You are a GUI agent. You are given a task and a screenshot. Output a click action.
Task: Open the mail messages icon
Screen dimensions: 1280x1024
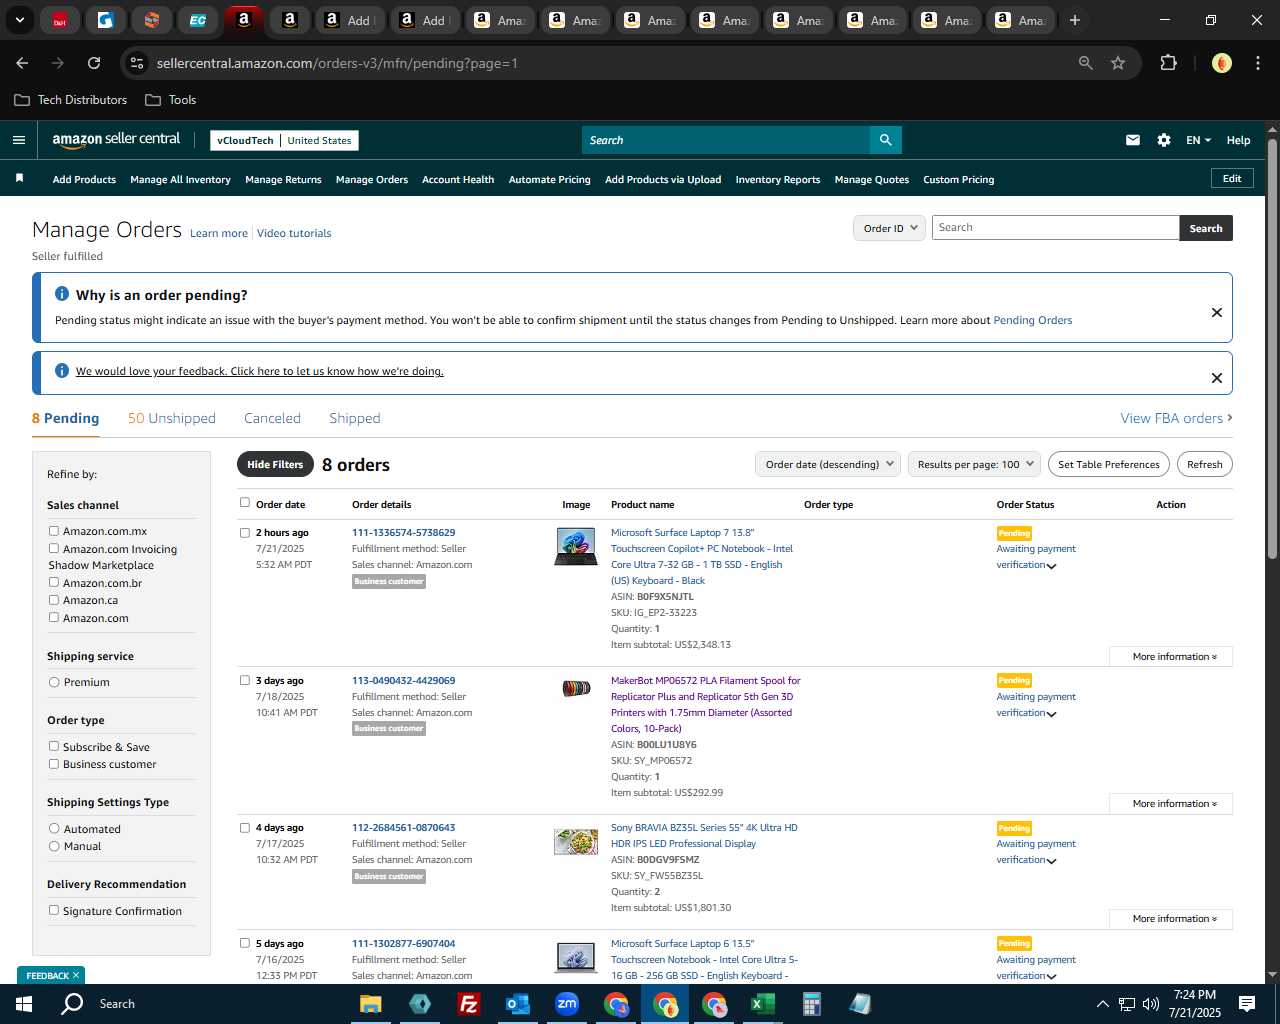1133,140
